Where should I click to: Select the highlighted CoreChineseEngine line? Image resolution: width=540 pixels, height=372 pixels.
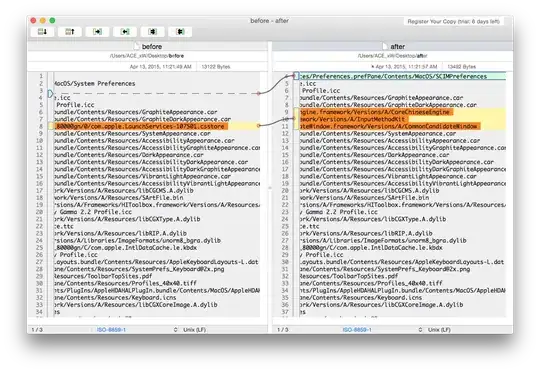pyautogui.click(x=375, y=112)
